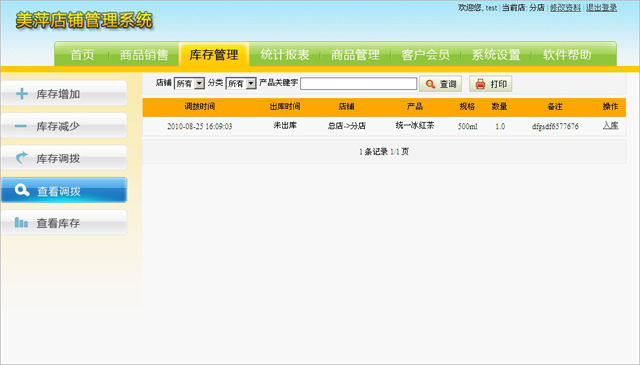Screen dimensions: 640x365
Task: Click the 产品 column header
Action: [x=415, y=107]
